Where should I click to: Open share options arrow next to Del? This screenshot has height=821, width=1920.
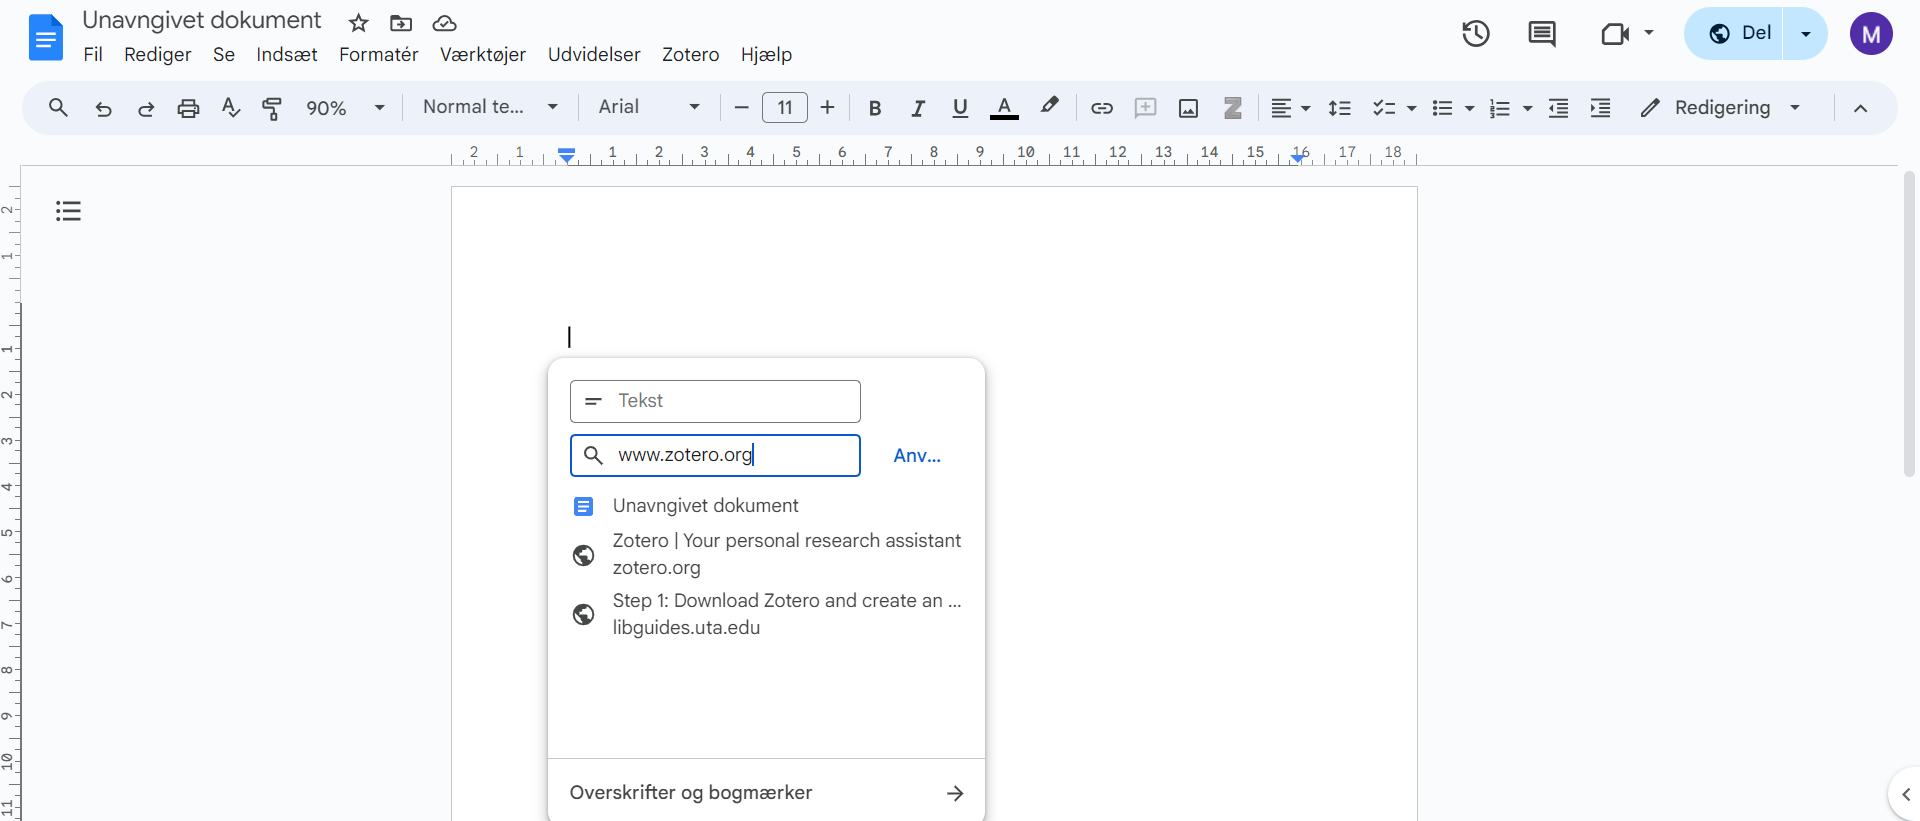[1805, 34]
